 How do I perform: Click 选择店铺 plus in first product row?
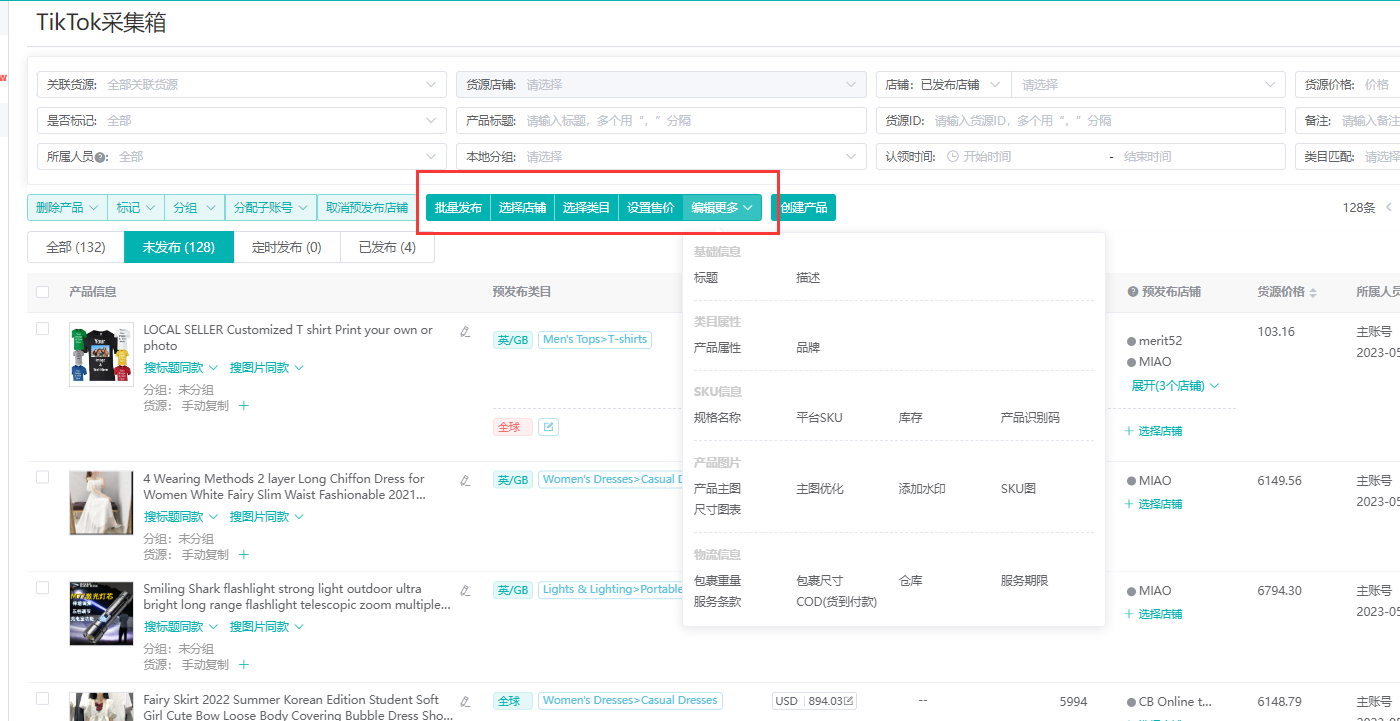[1153, 431]
